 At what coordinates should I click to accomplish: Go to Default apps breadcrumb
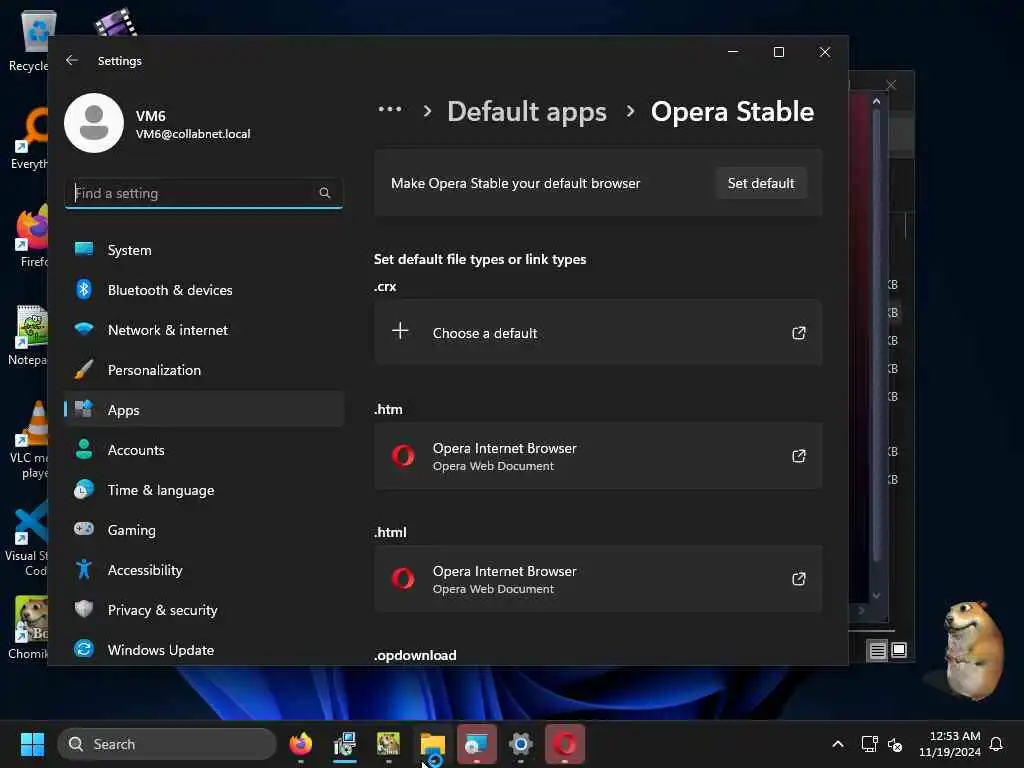(527, 112)
